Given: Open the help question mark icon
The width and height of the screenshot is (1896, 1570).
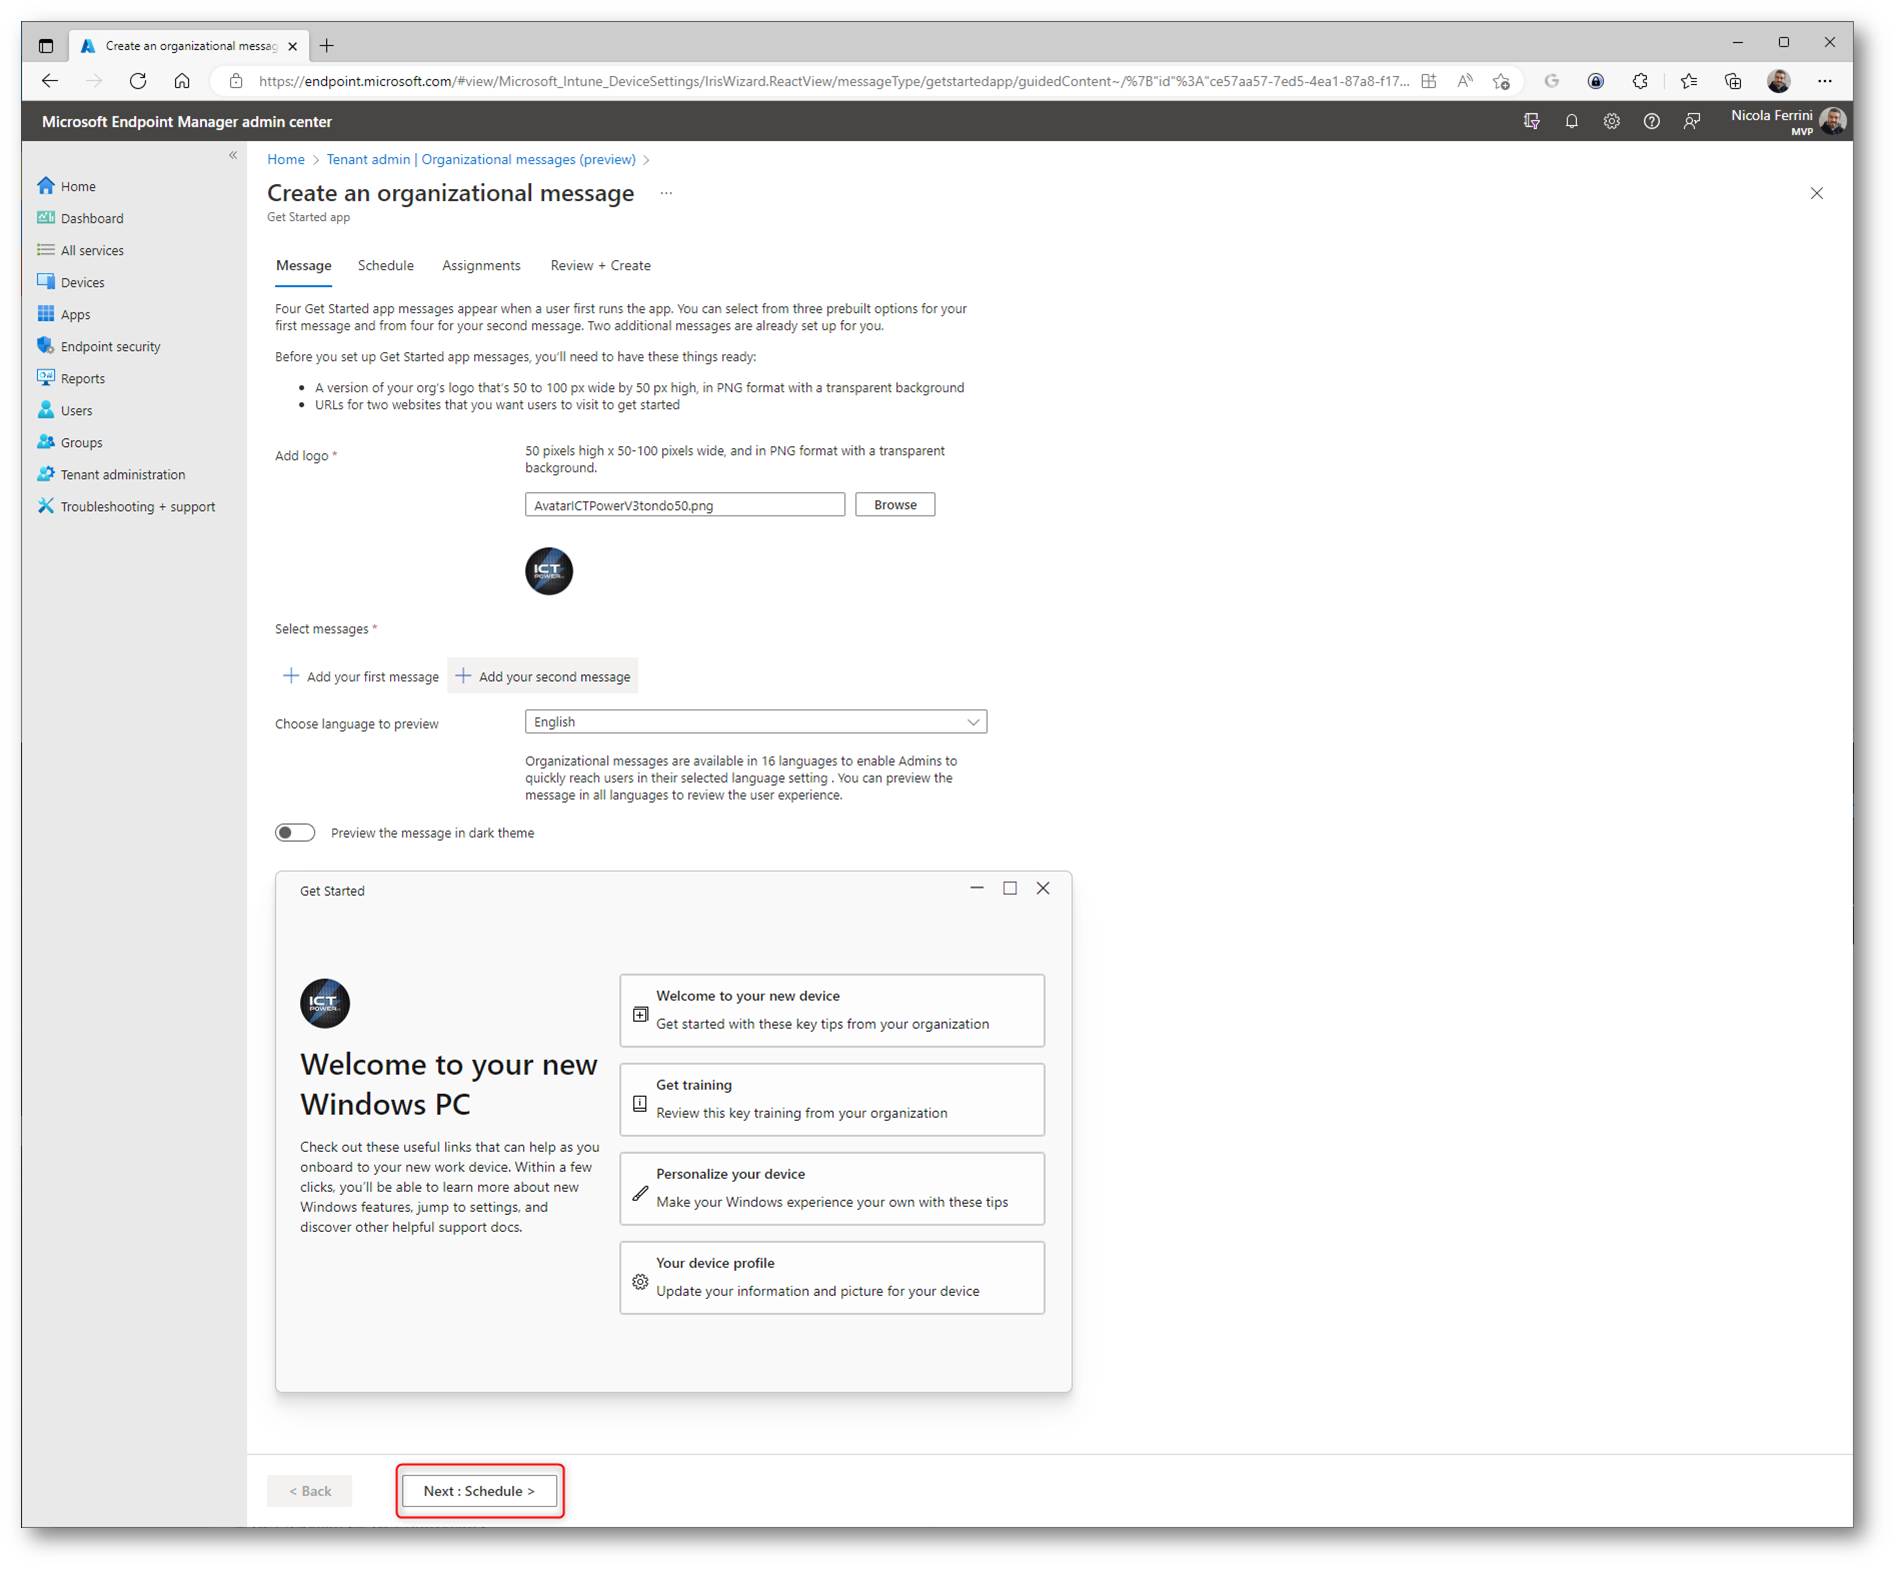Looking at the screenshot, I should [x=1651, y=121].
